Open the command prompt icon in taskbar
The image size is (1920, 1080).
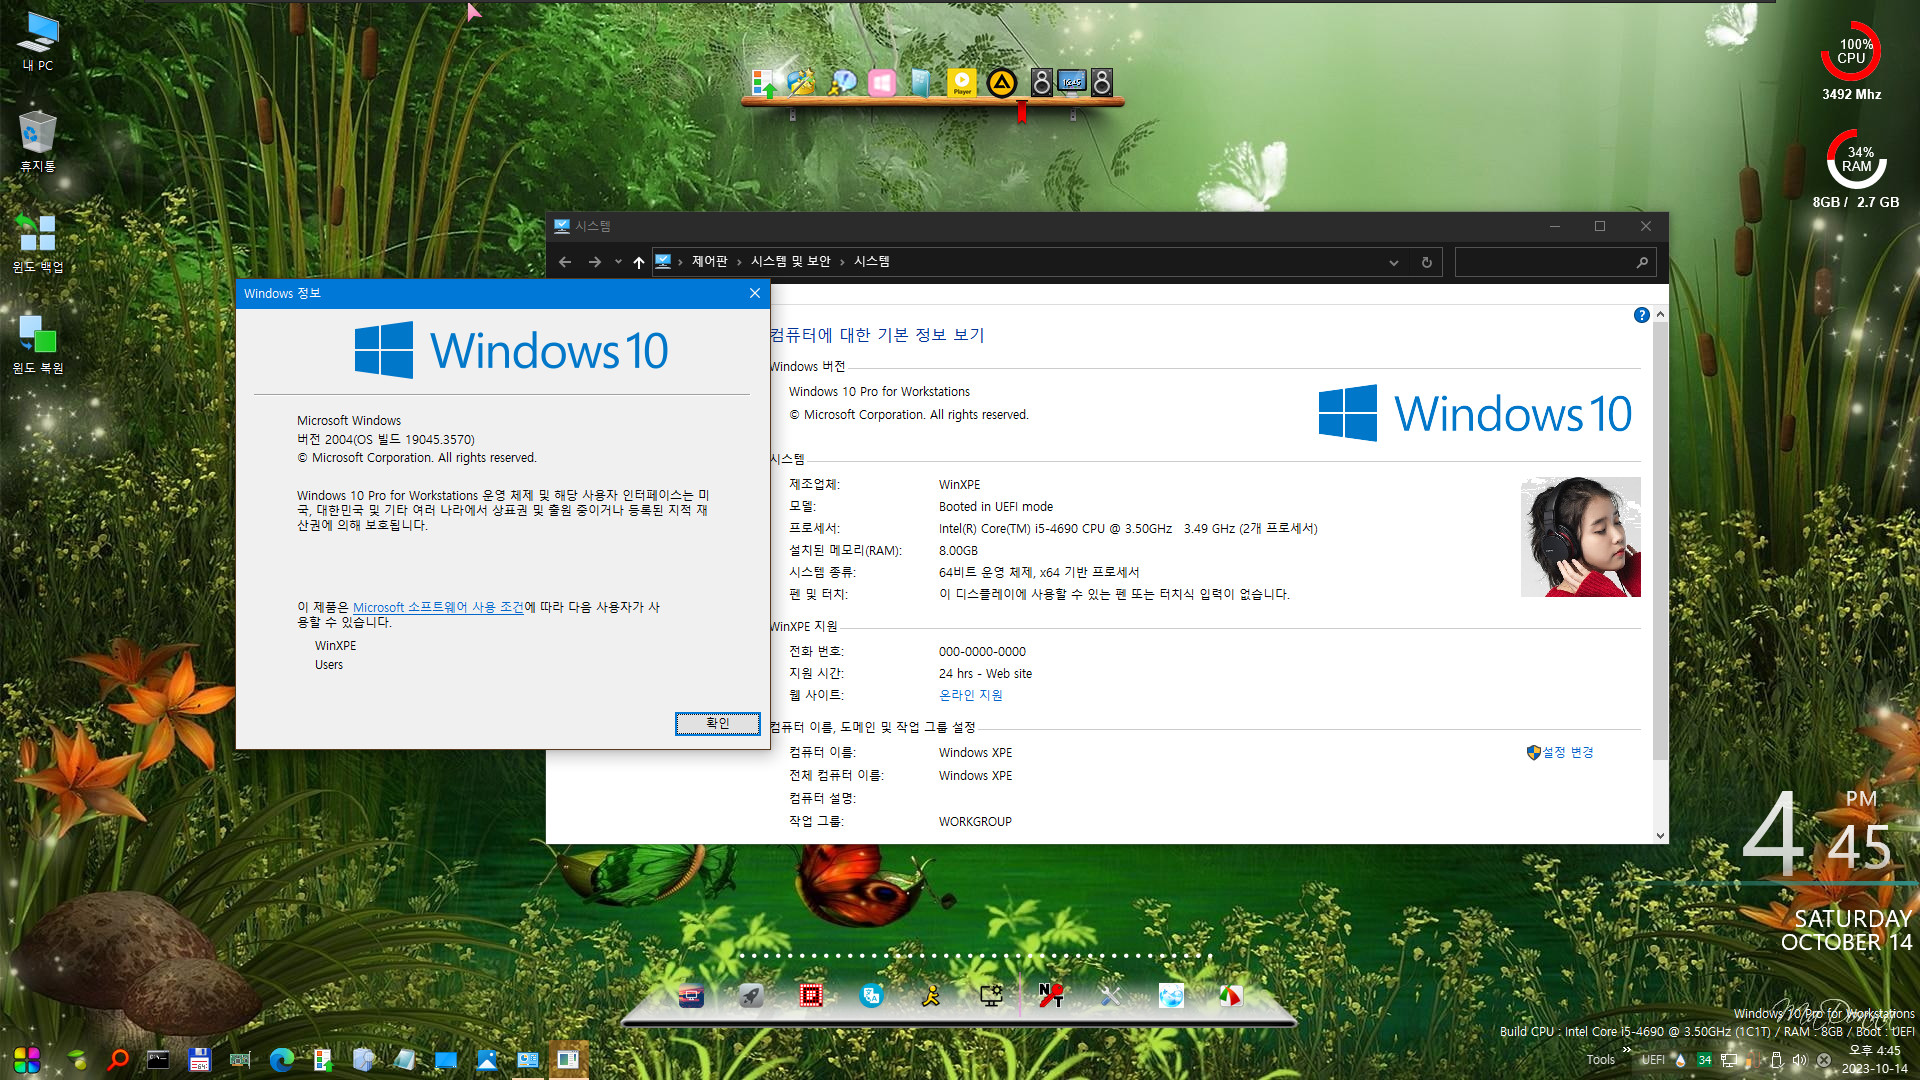tap(158, 1059)
